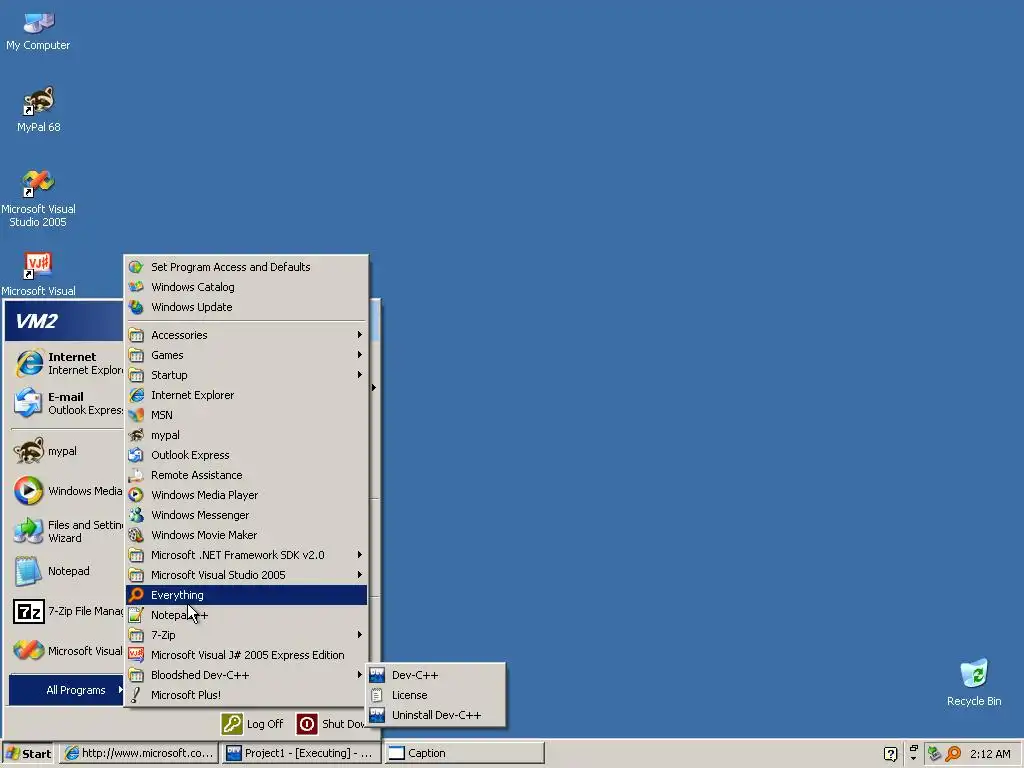Viewport: 1024px width, 768px height.
Task: Launch Internet Explorer from All Programs list
Action: coord(246,395)
